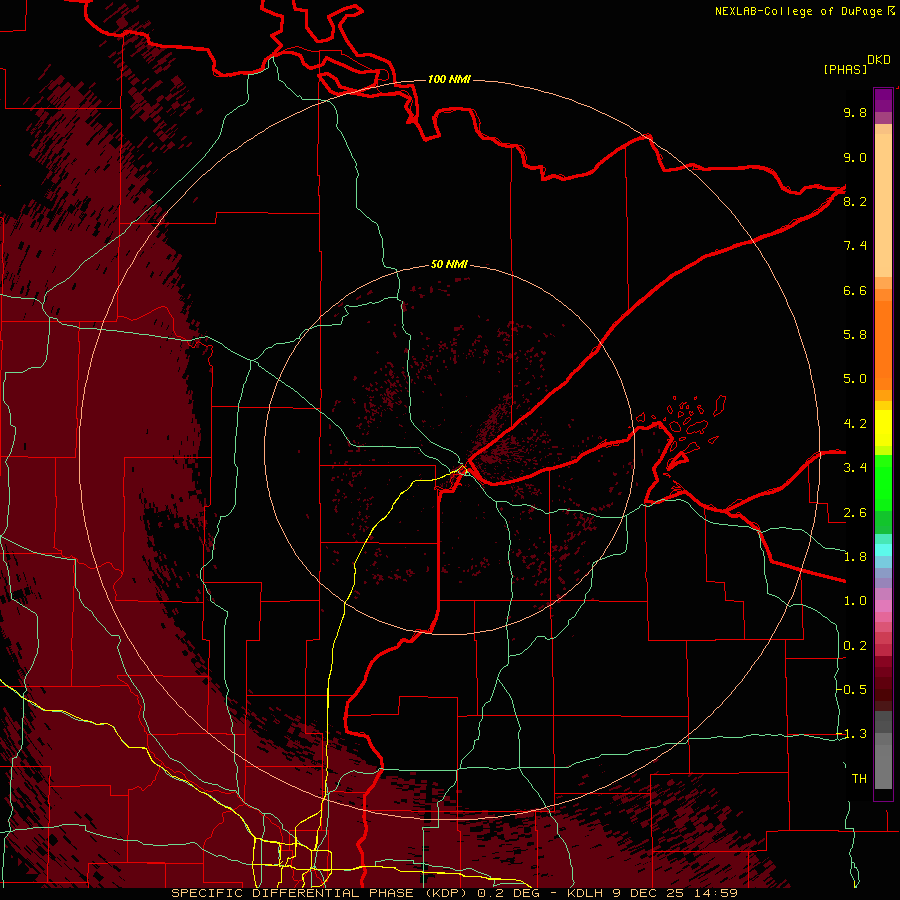
Task: Select the 2.6 scale value
Action: tap(855, 513)
